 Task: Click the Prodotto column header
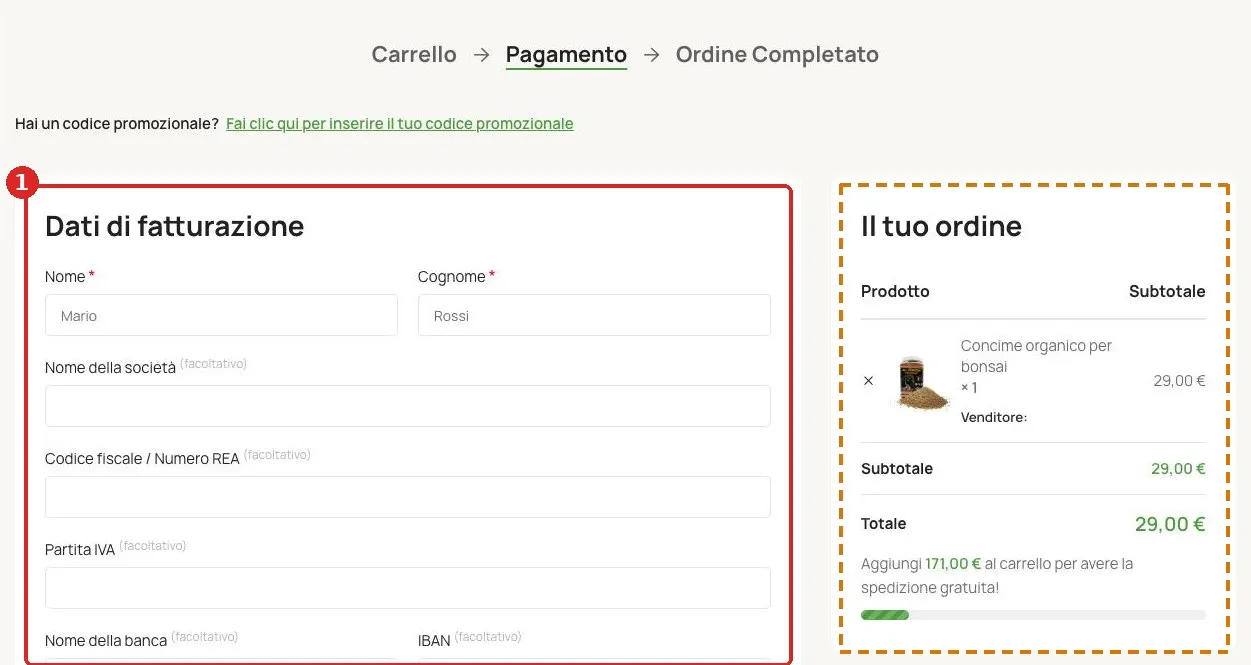tap(895, 291)
